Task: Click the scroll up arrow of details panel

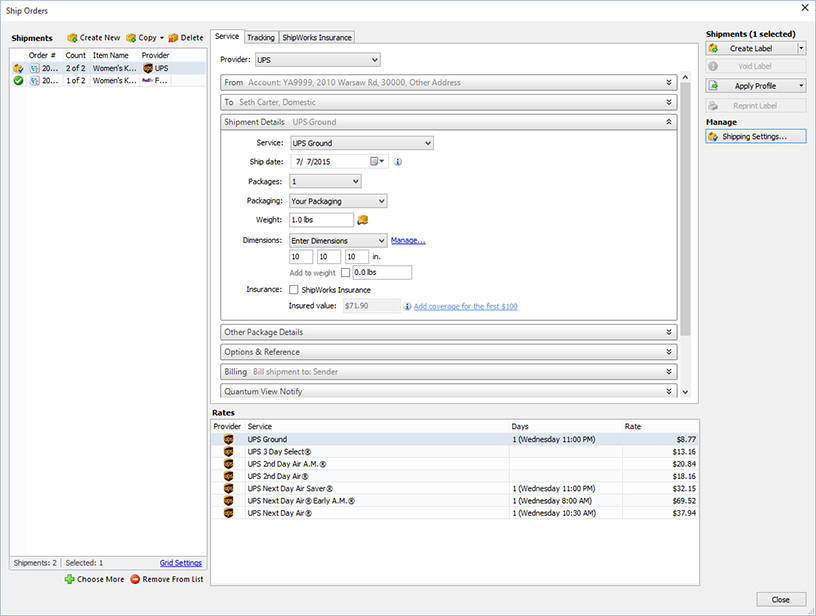Action: [685, 78]
